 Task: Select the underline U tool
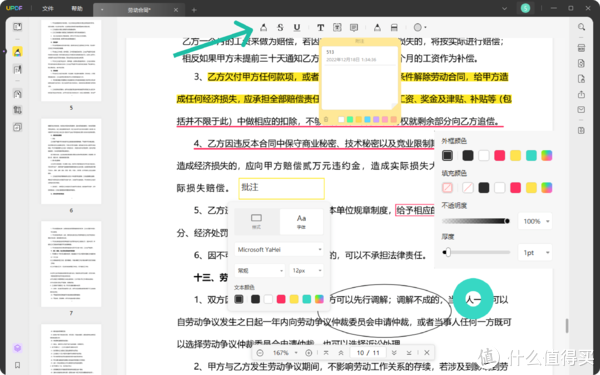(297, 28)
